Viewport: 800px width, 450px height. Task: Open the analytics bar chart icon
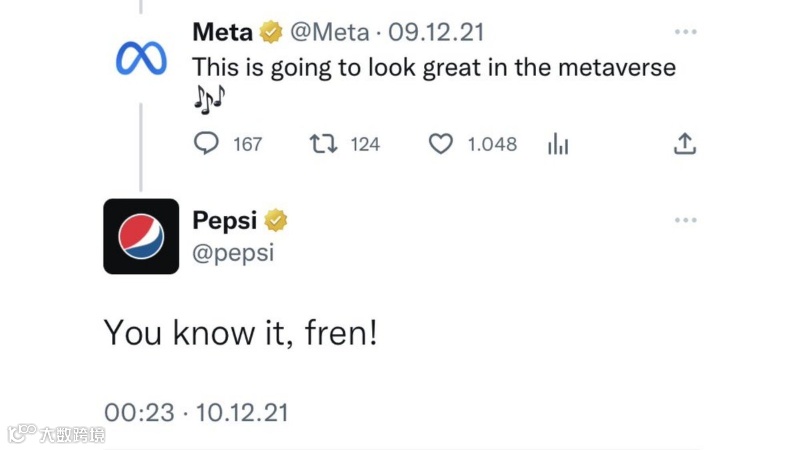[558, 145]
